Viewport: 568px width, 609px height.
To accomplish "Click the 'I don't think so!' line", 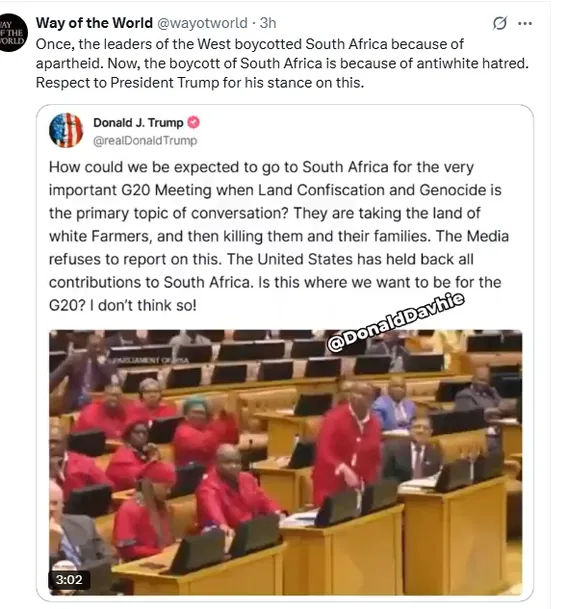I will coord(143,305).
